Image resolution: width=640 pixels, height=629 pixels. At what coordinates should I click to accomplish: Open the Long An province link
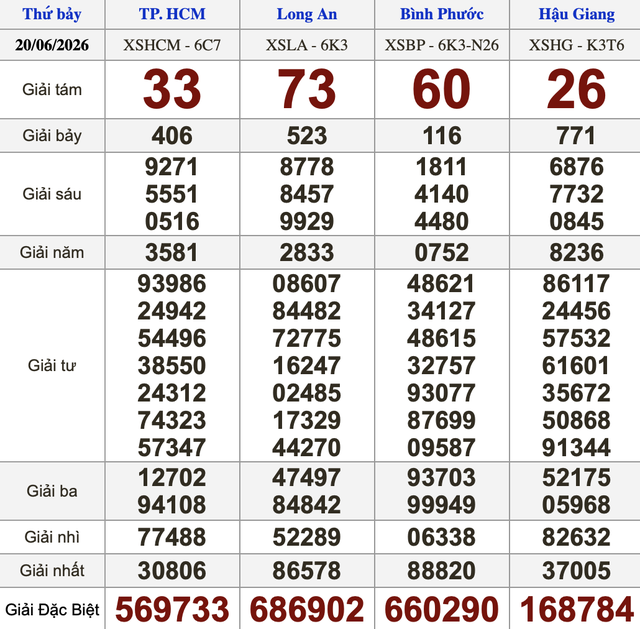tap(307, 14)
